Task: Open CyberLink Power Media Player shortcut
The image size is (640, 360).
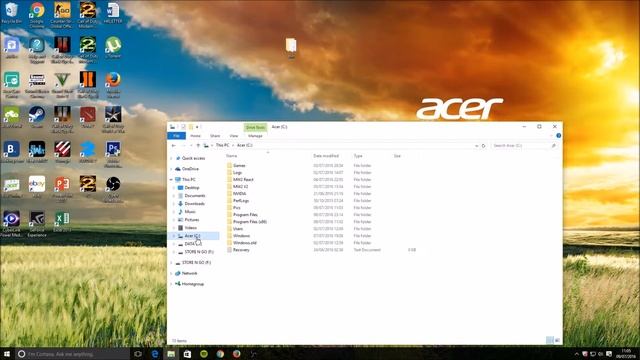Action: point(11,224)
